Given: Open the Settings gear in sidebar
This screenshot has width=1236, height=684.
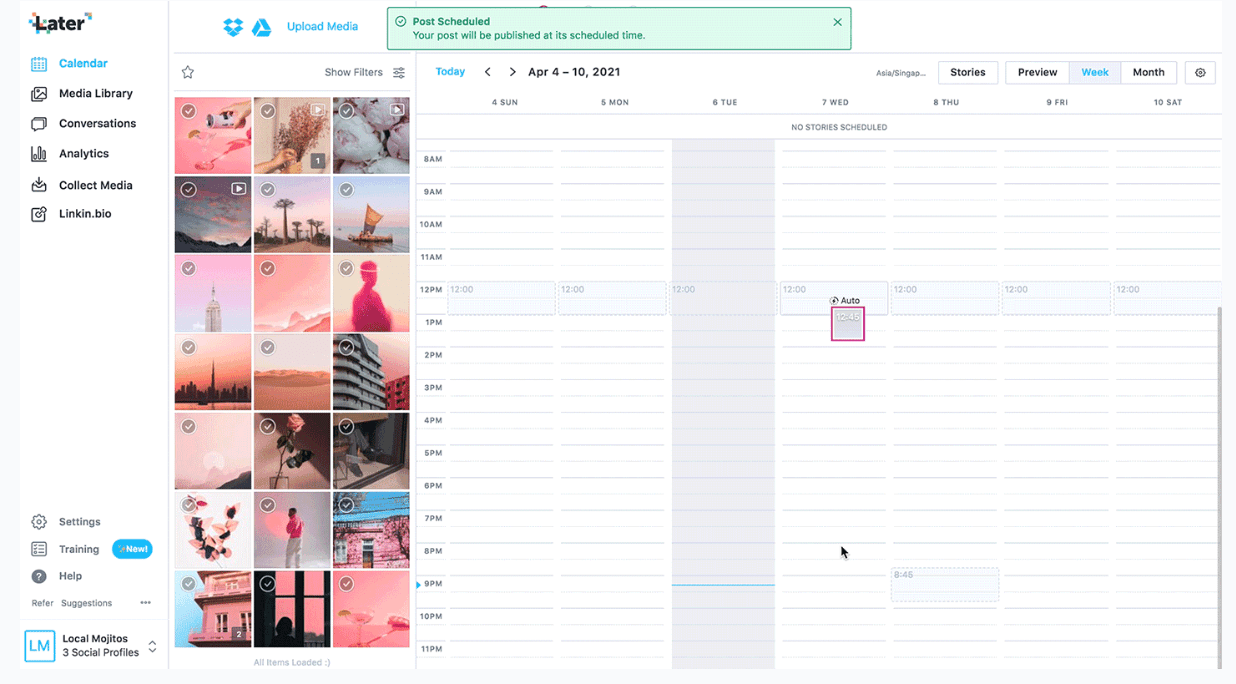Looking at the screenshot, I should [x=39, y=522].
